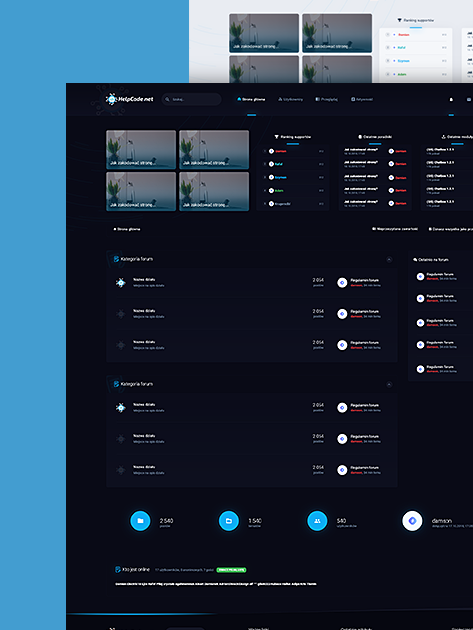Open last-post avatar in second category's top row

click(342, 408)
